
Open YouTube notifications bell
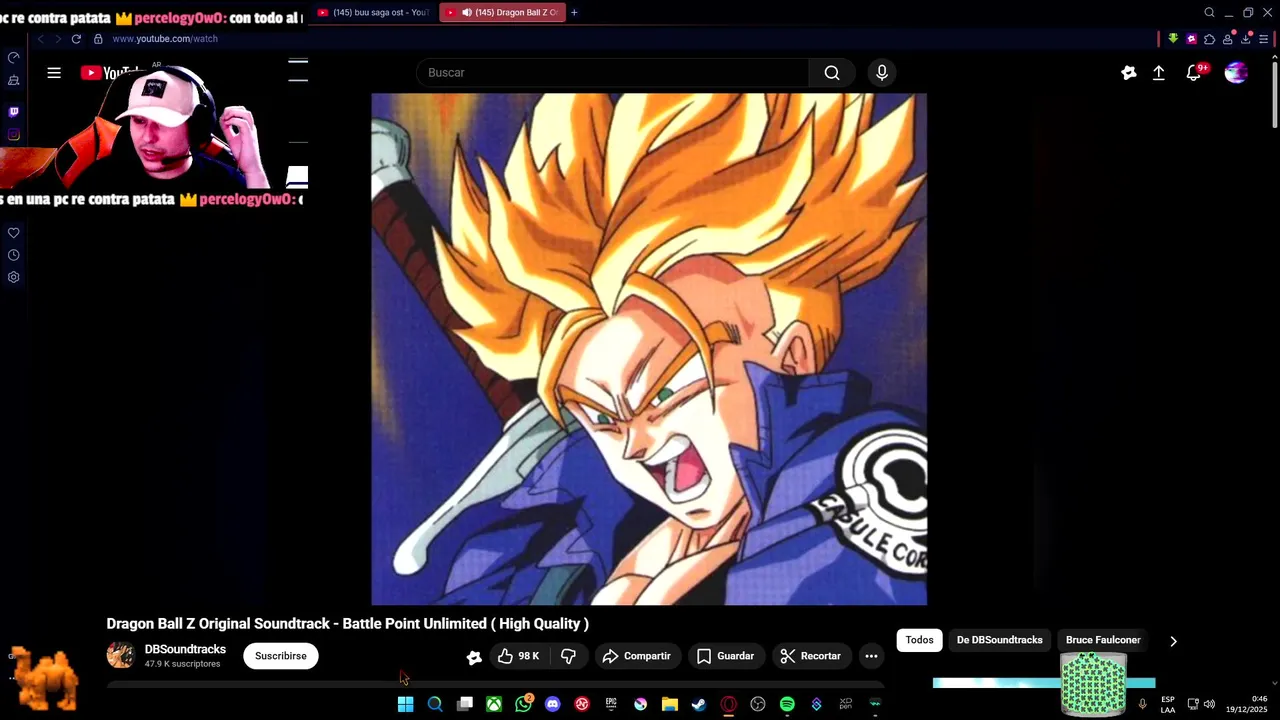1194,73
